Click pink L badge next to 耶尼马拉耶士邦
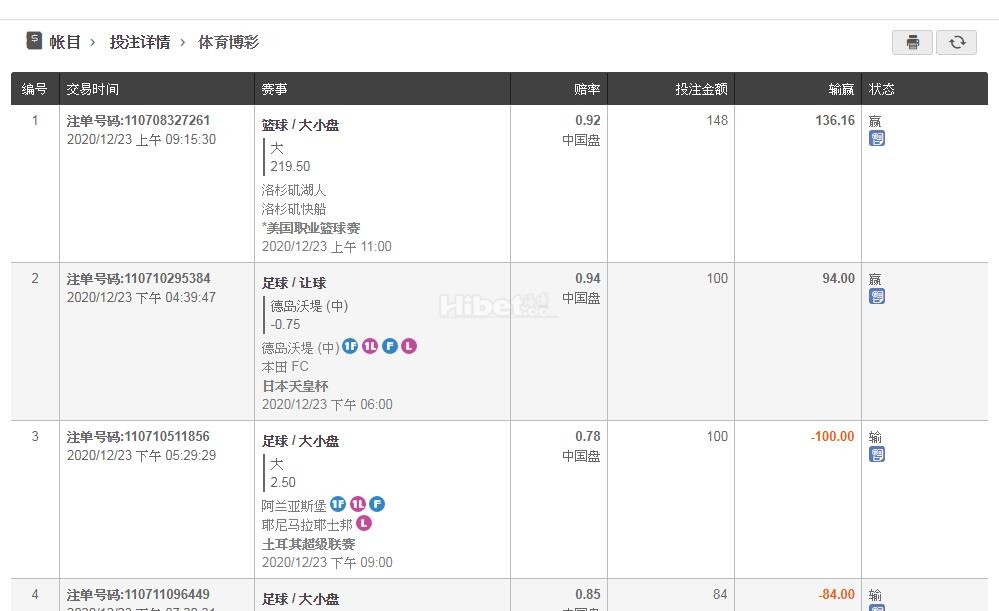This screenshot has height=611, width=999. pos(364,523)
